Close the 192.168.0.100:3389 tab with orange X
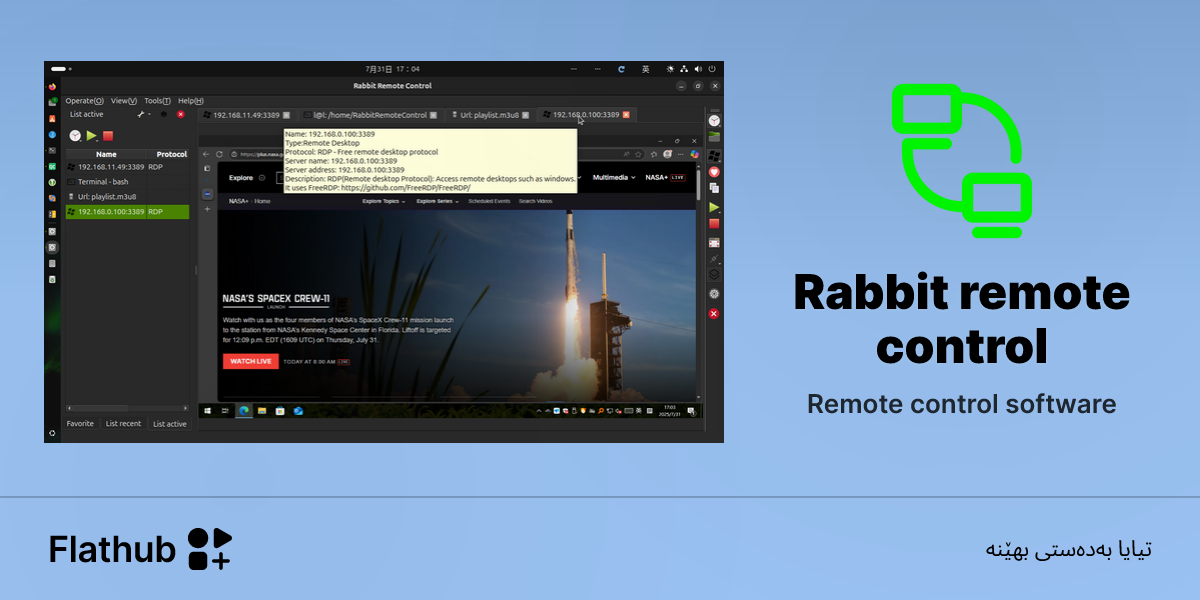The width and height of the screenshot is (1200, 600). tap(626, 115)
